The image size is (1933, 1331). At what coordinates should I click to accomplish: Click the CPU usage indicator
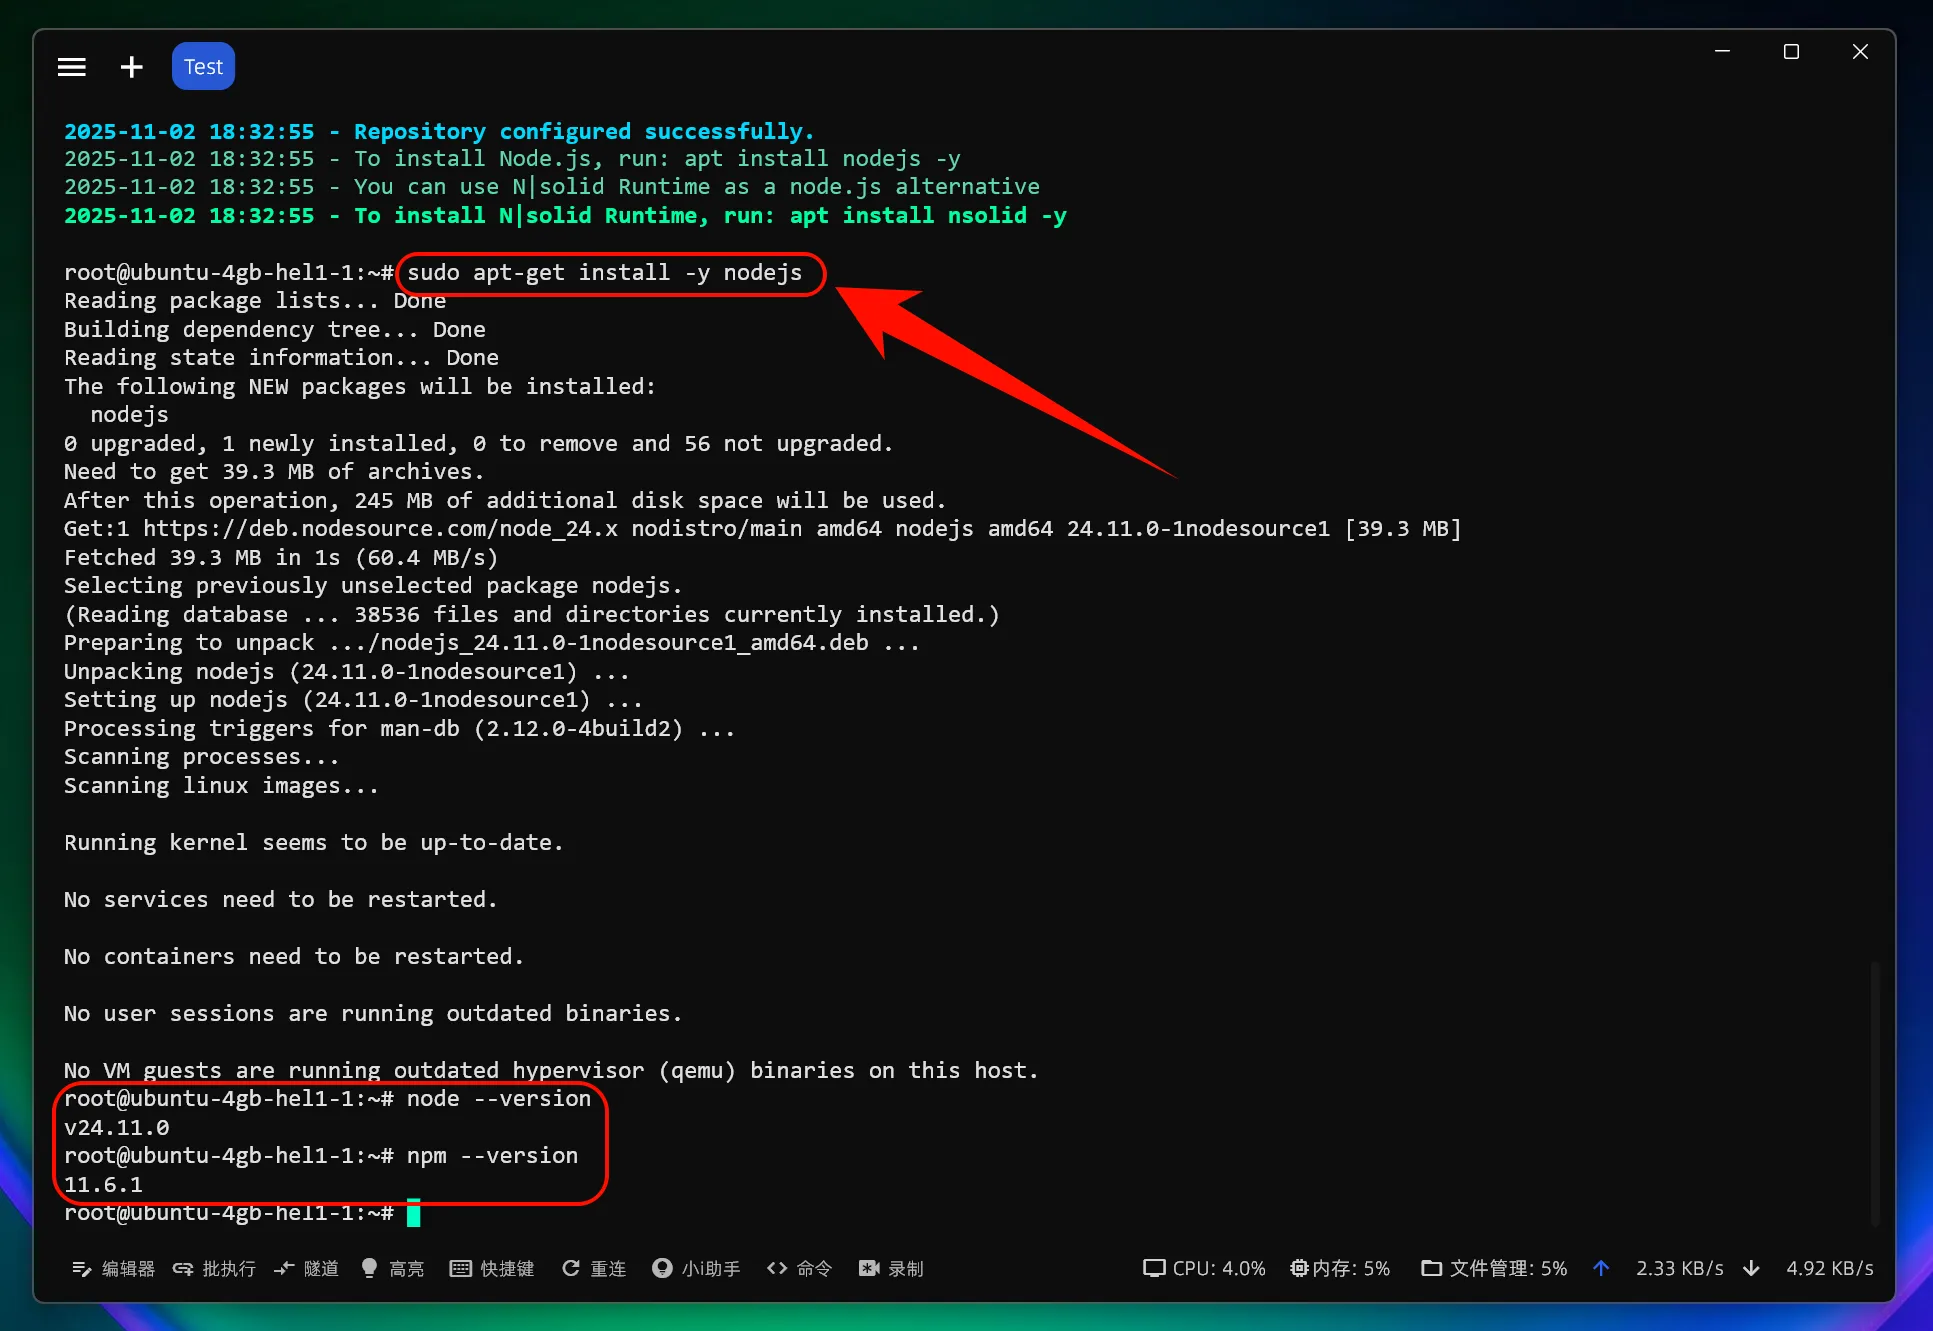pyautogui.click(x=1204, y=1268)
